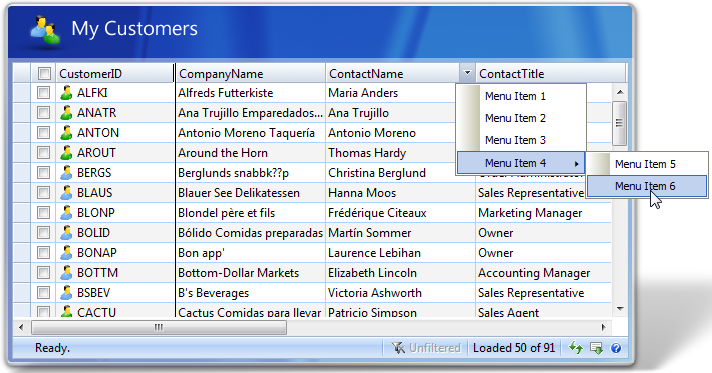Select the 'Frédérique Citeaux' cell

click(400, 213)
